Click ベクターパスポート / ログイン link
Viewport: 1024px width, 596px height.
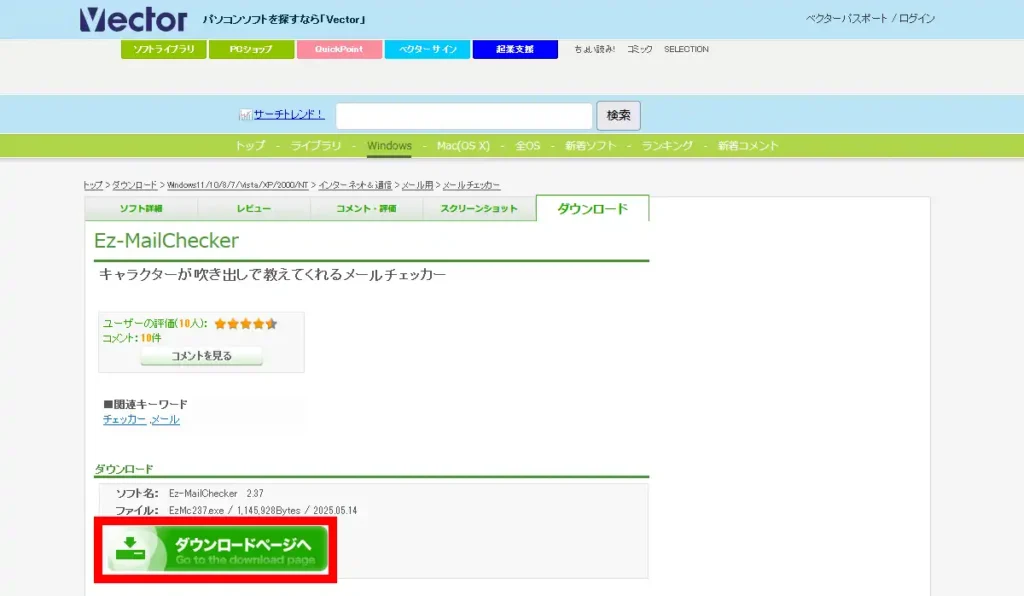(x=870, y=18)
